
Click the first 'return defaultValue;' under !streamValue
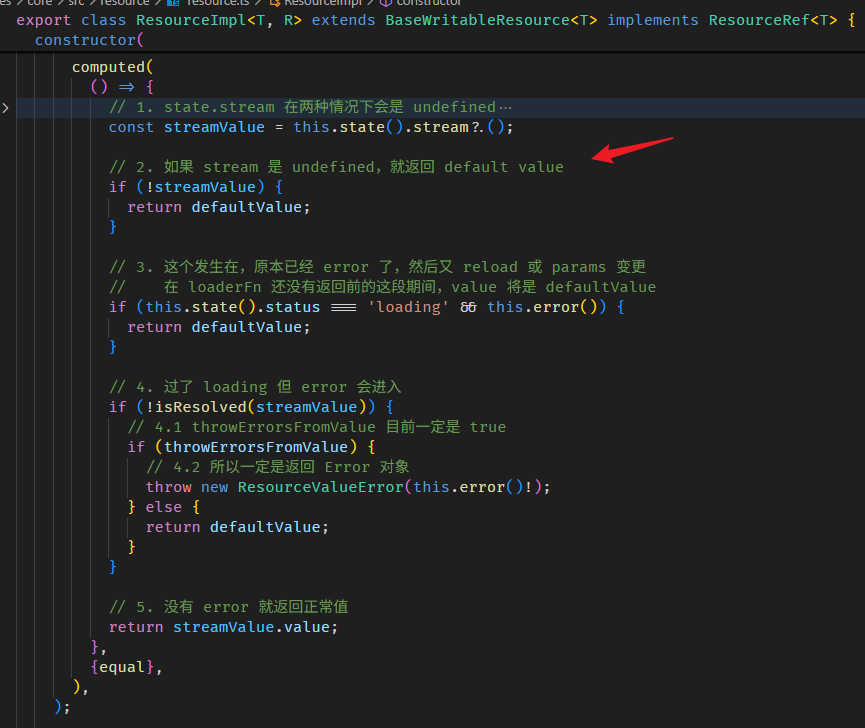pyautogui.click(x=218, y=207)
